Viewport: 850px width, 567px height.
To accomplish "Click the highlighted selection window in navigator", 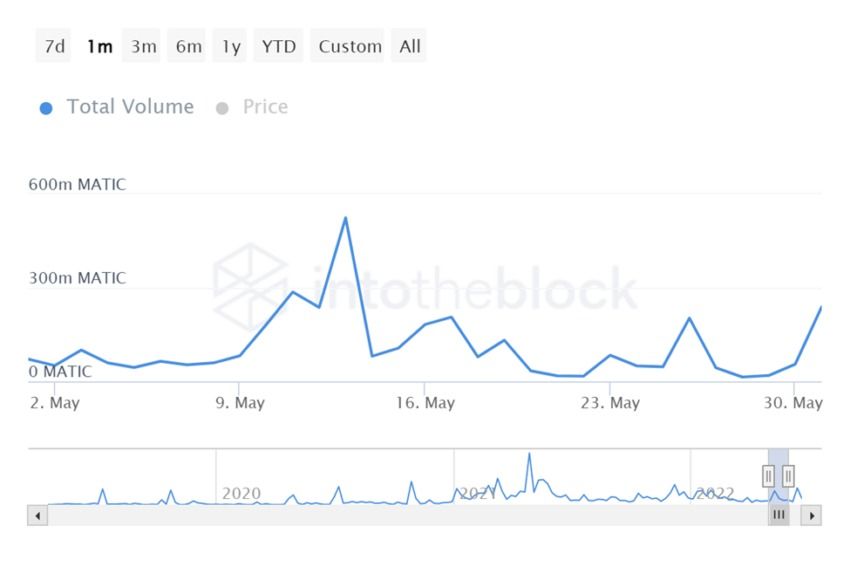I will (778, 490).
